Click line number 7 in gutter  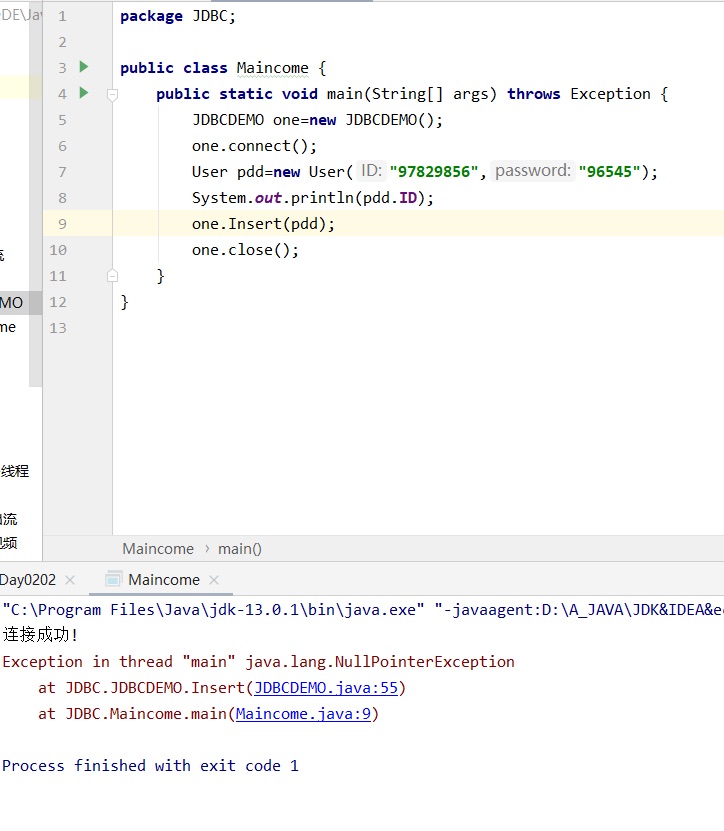(x=63, y=172)
